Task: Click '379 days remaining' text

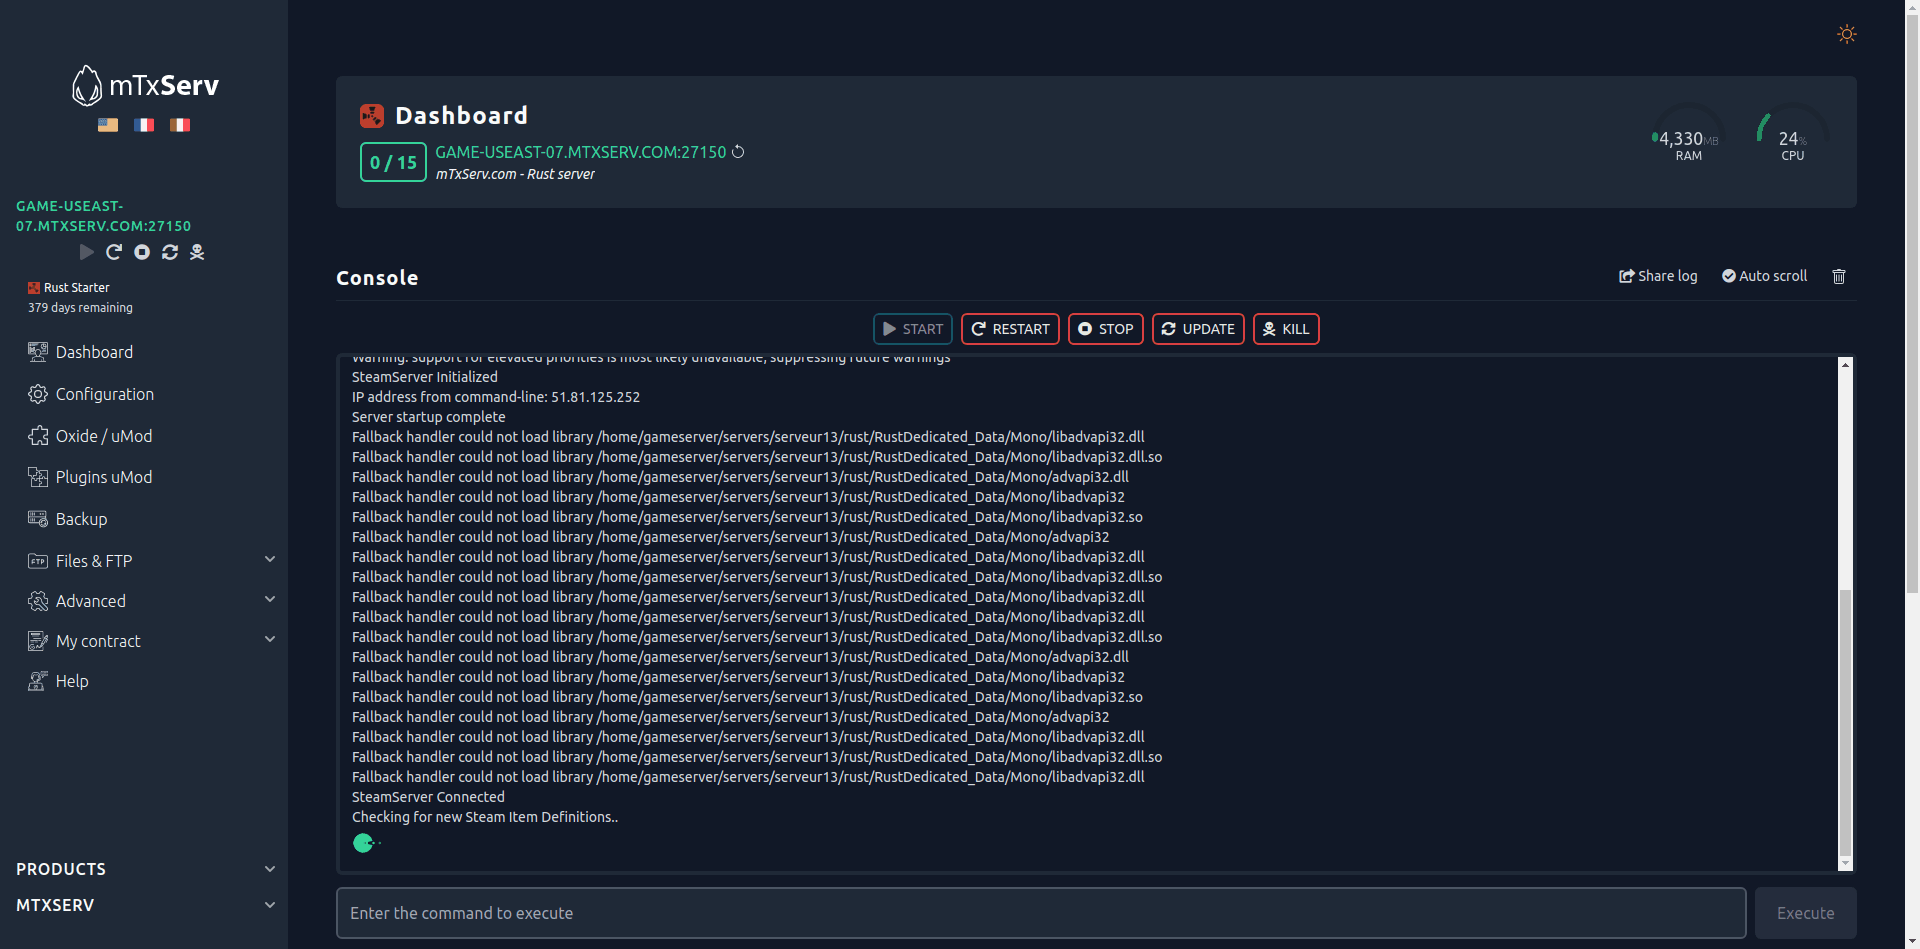Action: pyautogui.click(x=80, y=308)
